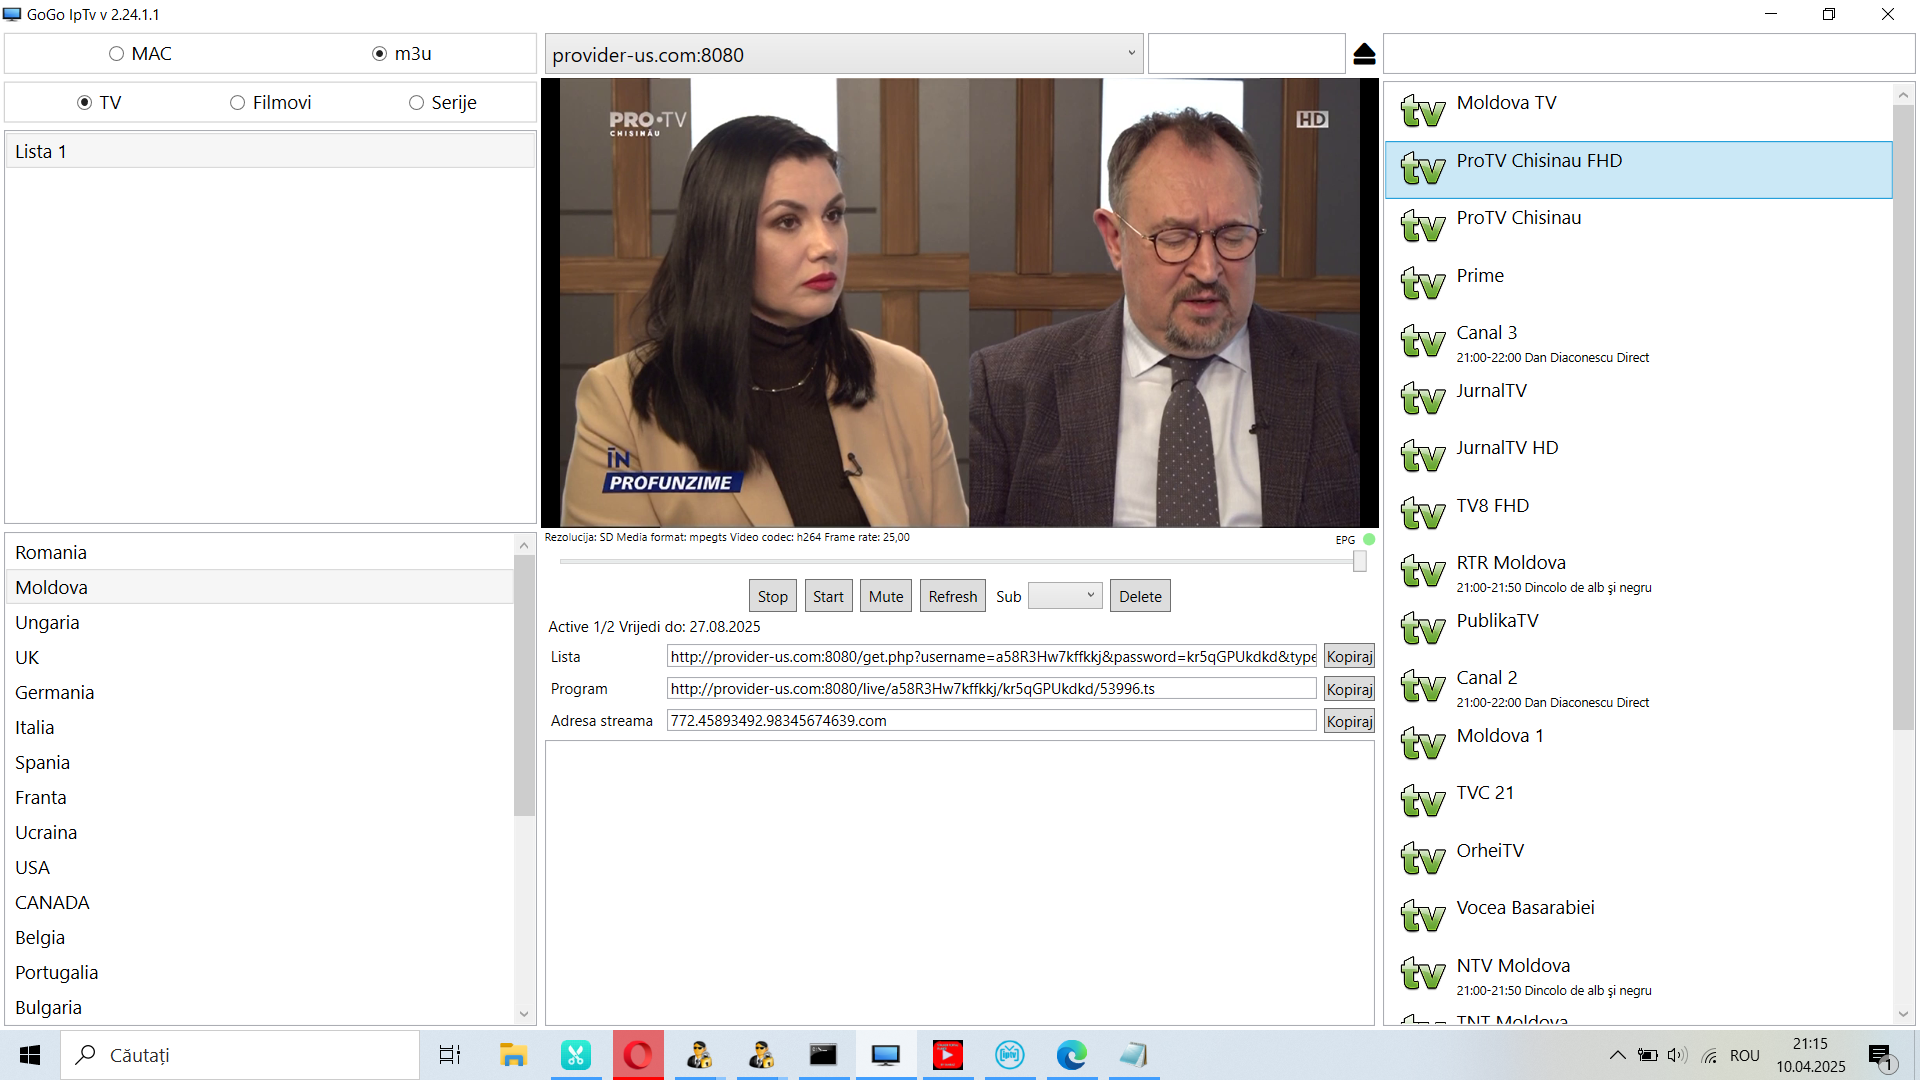
Task: Click the TV icon beside OrheiTV
Action: [x=1423, y=859]
